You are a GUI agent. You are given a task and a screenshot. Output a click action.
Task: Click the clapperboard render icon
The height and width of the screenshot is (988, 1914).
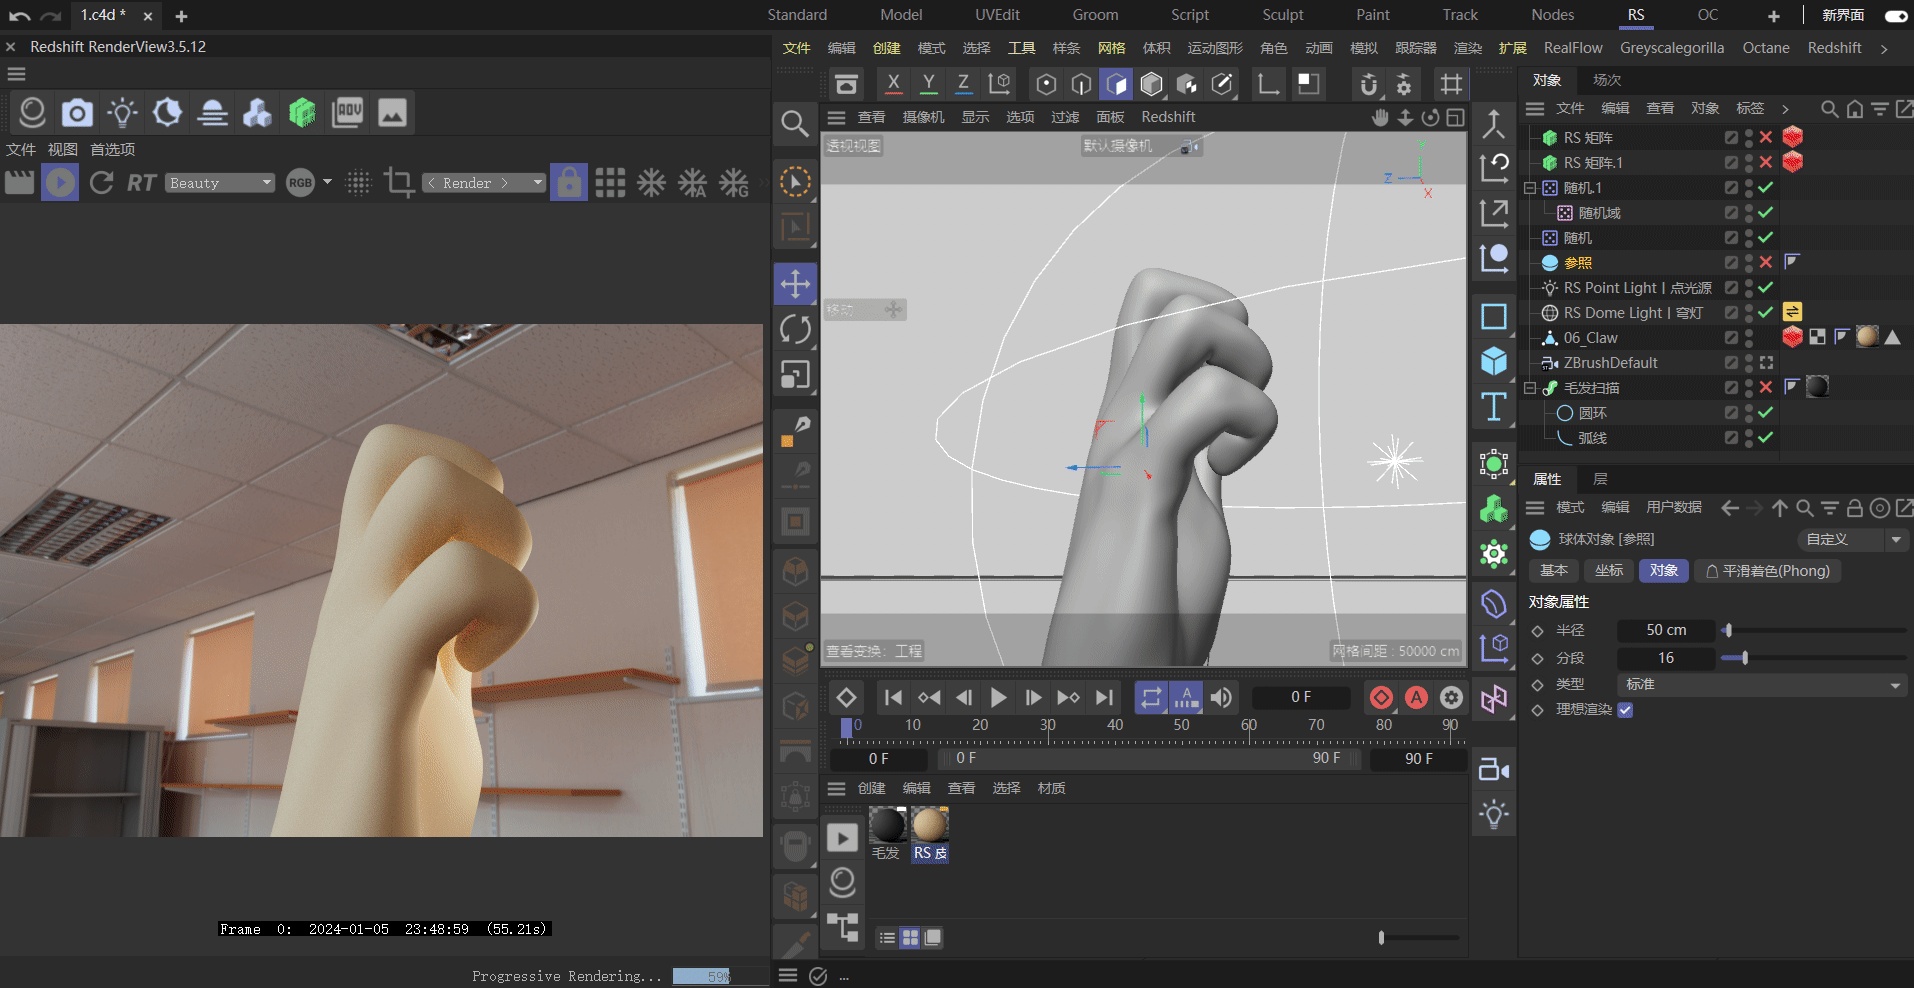point(19,183)
